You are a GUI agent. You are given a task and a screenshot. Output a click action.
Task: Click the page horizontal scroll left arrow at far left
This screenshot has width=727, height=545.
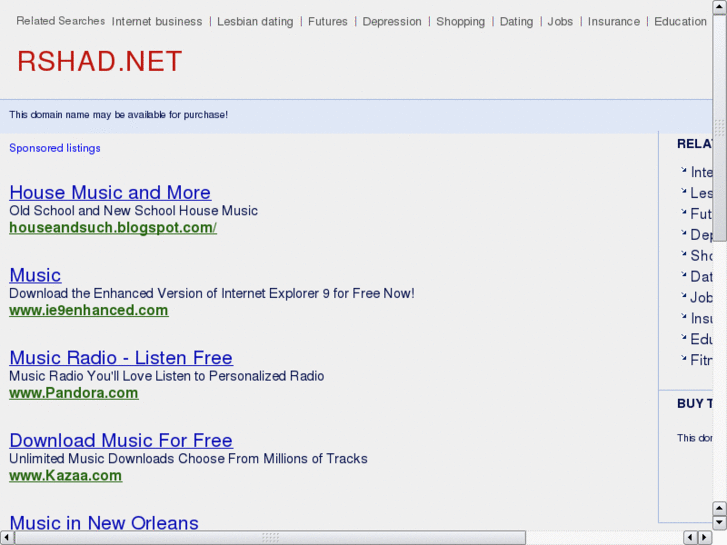pyautogui.click(x=7, y=537)
